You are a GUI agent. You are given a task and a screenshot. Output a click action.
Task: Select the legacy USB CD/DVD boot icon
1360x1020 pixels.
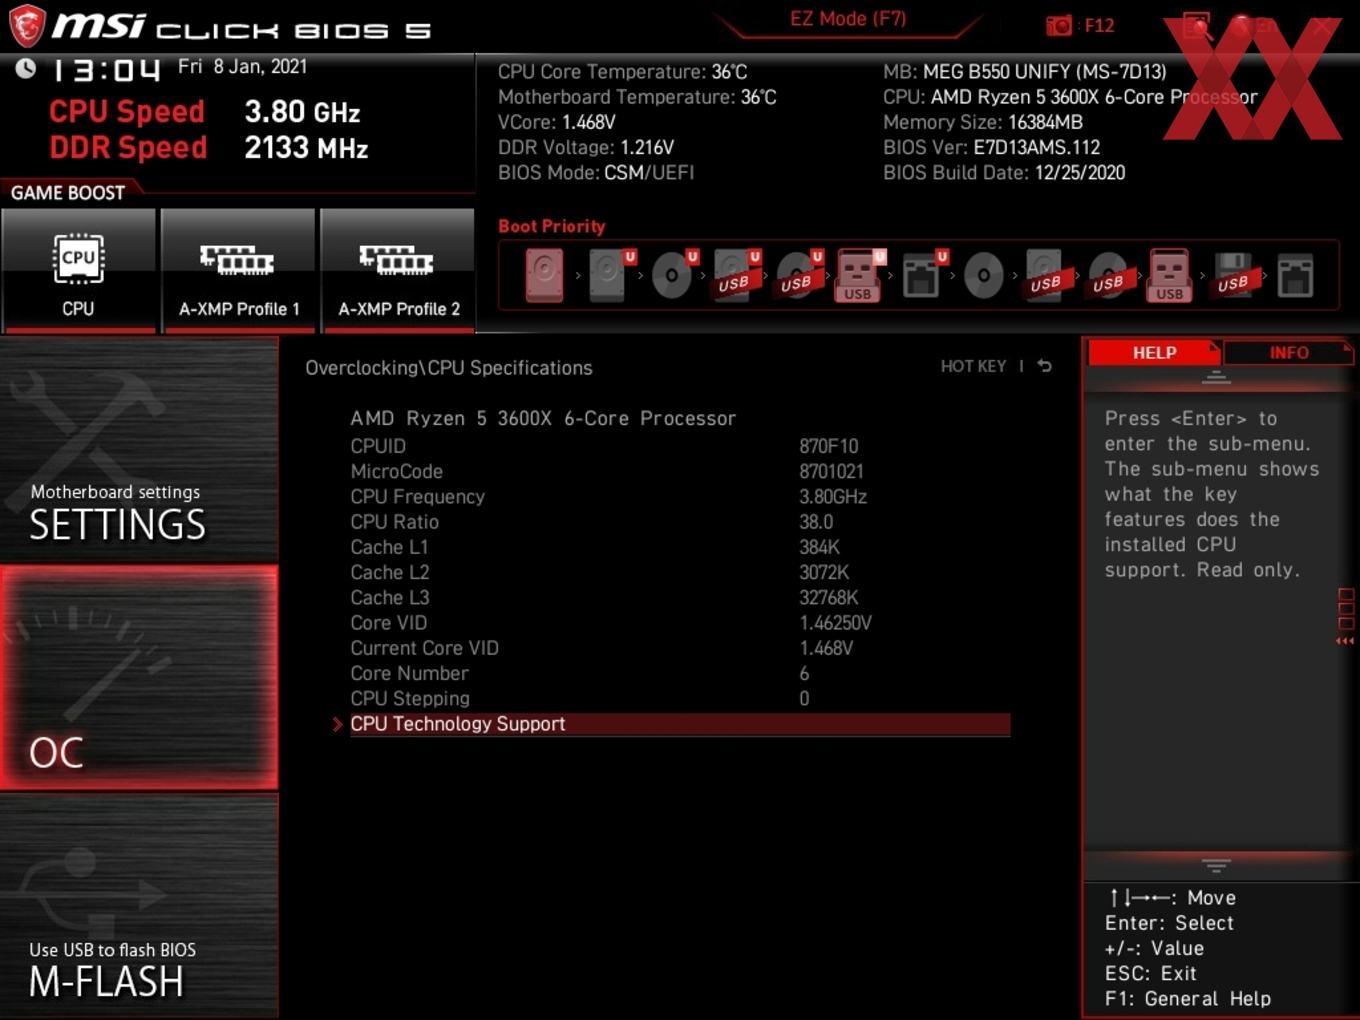1108,275
